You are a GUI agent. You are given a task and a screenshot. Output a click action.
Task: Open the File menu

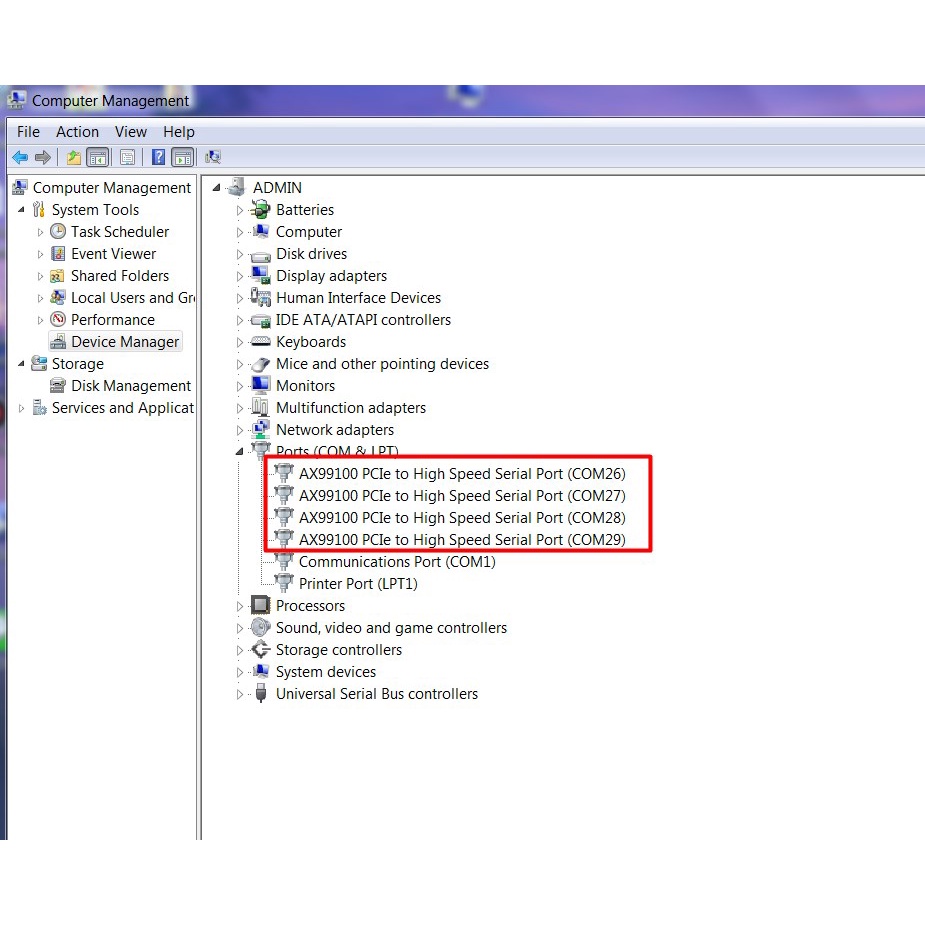(x=28, y=132)
